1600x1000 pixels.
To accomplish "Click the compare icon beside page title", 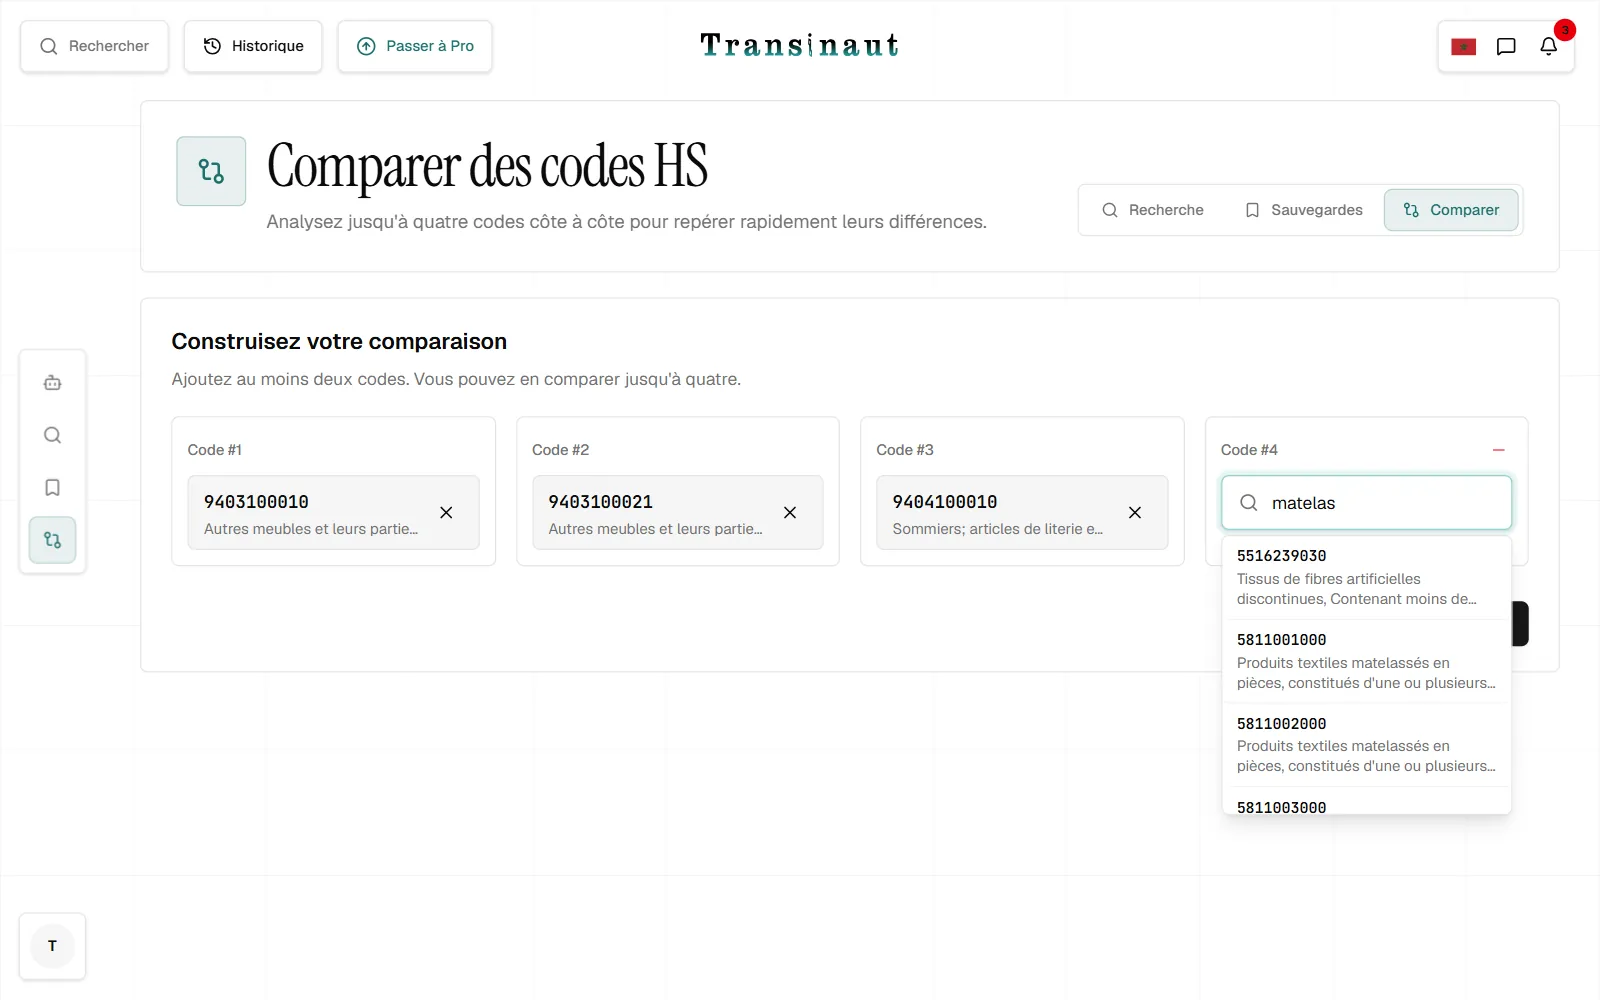I will coord(211,171).
